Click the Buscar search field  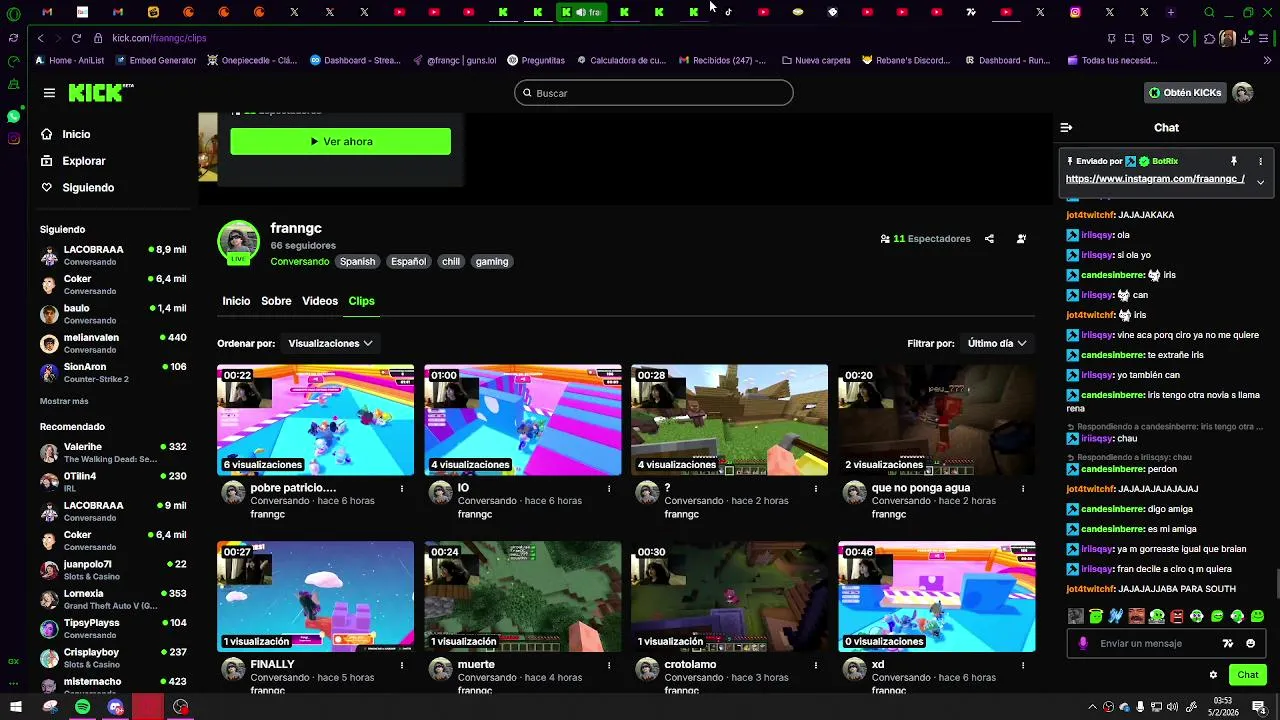(x=654, y=93)
